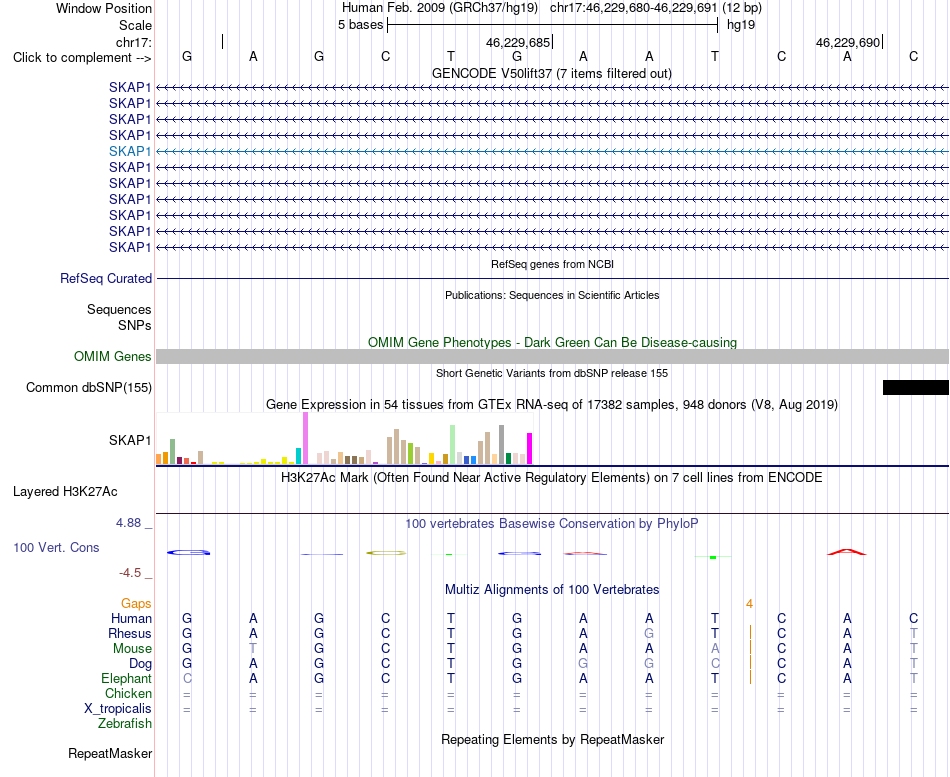This screenshot has width=950, height=777.
Task: Click the gray OMIM Genes bar
Action: [x=552, y=356]
